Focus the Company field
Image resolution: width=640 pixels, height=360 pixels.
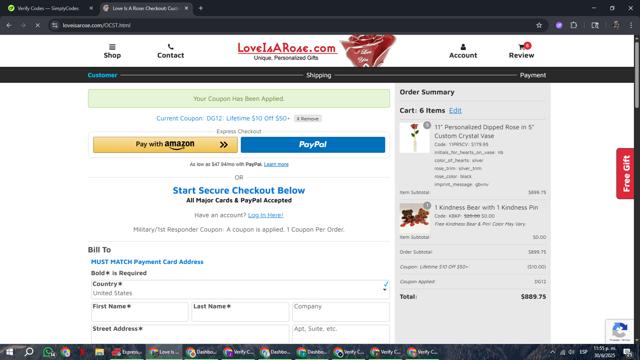tap(341, 311)
